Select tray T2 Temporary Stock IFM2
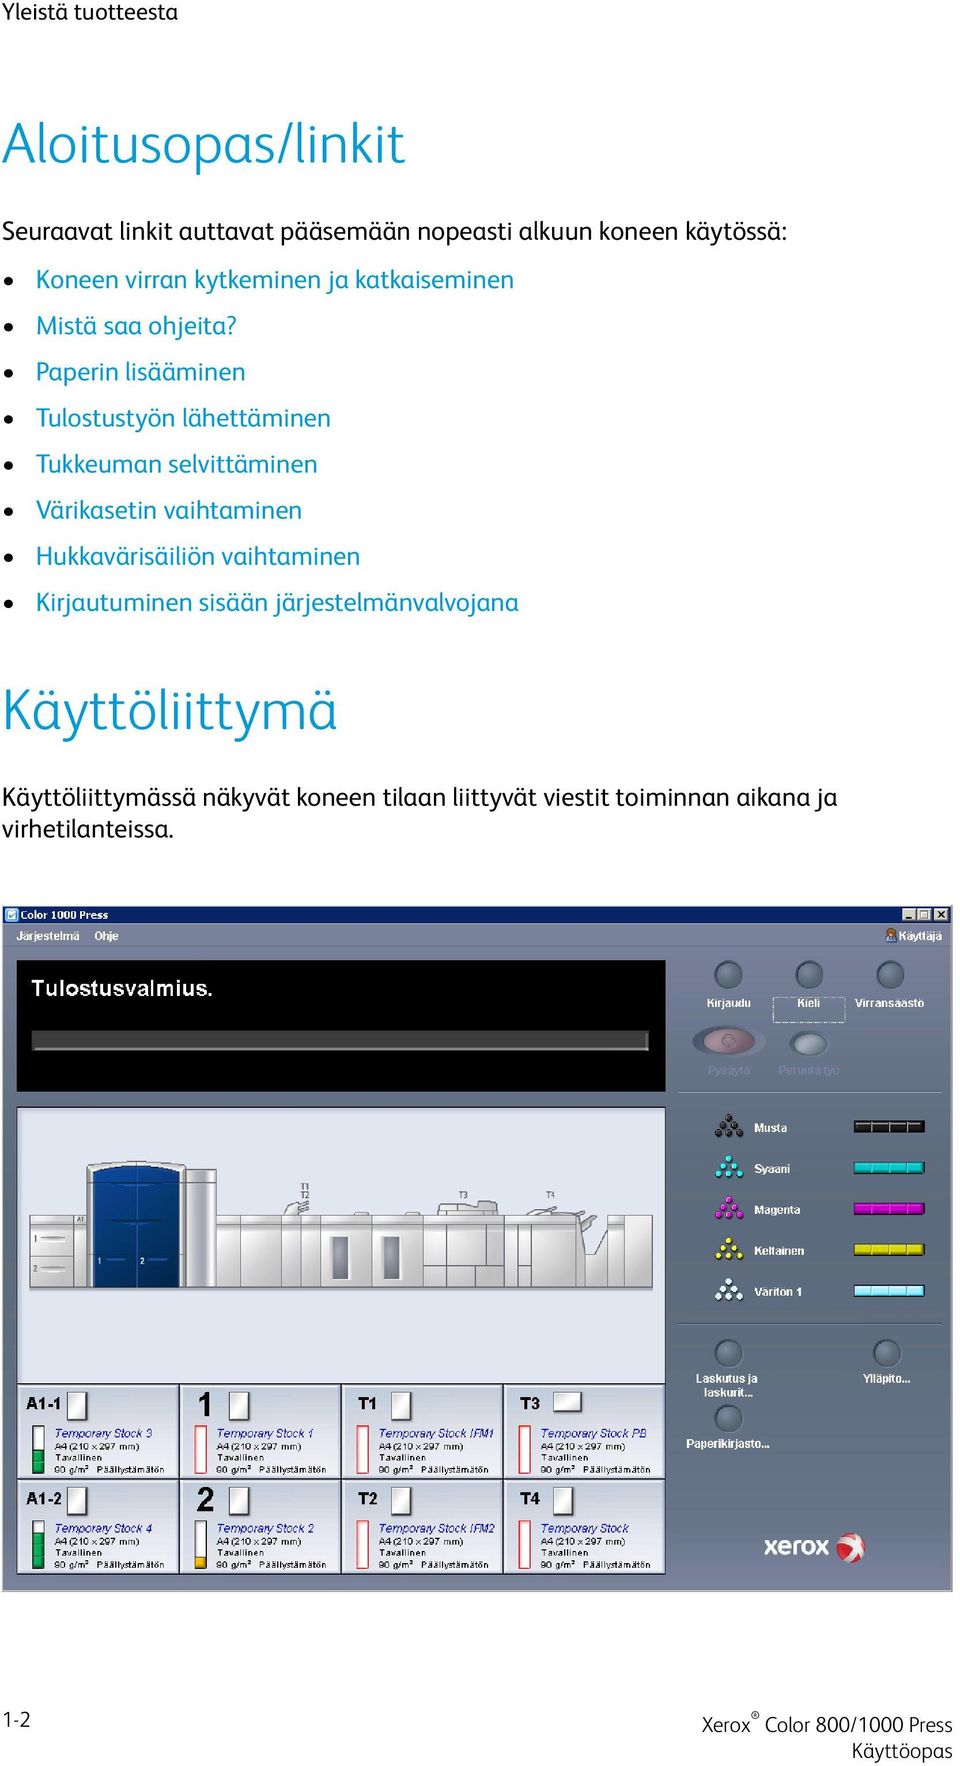Screen dimensions: 960x1766 [x=422, y=1527]
